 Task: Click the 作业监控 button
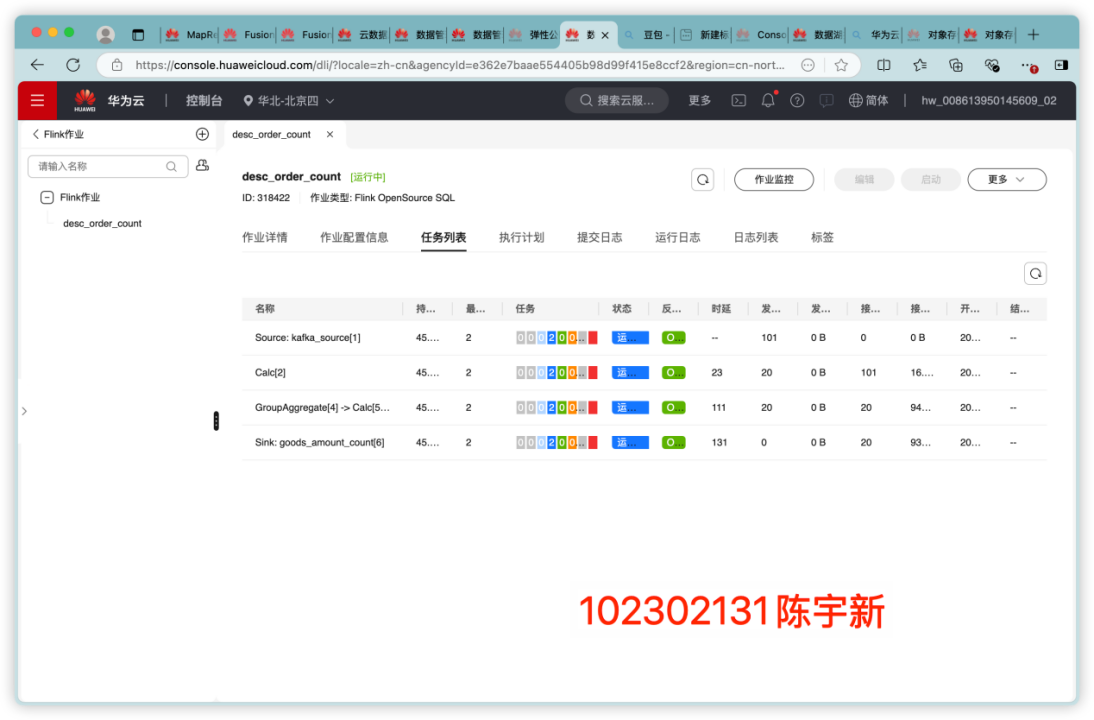click(x=774, y=179)
